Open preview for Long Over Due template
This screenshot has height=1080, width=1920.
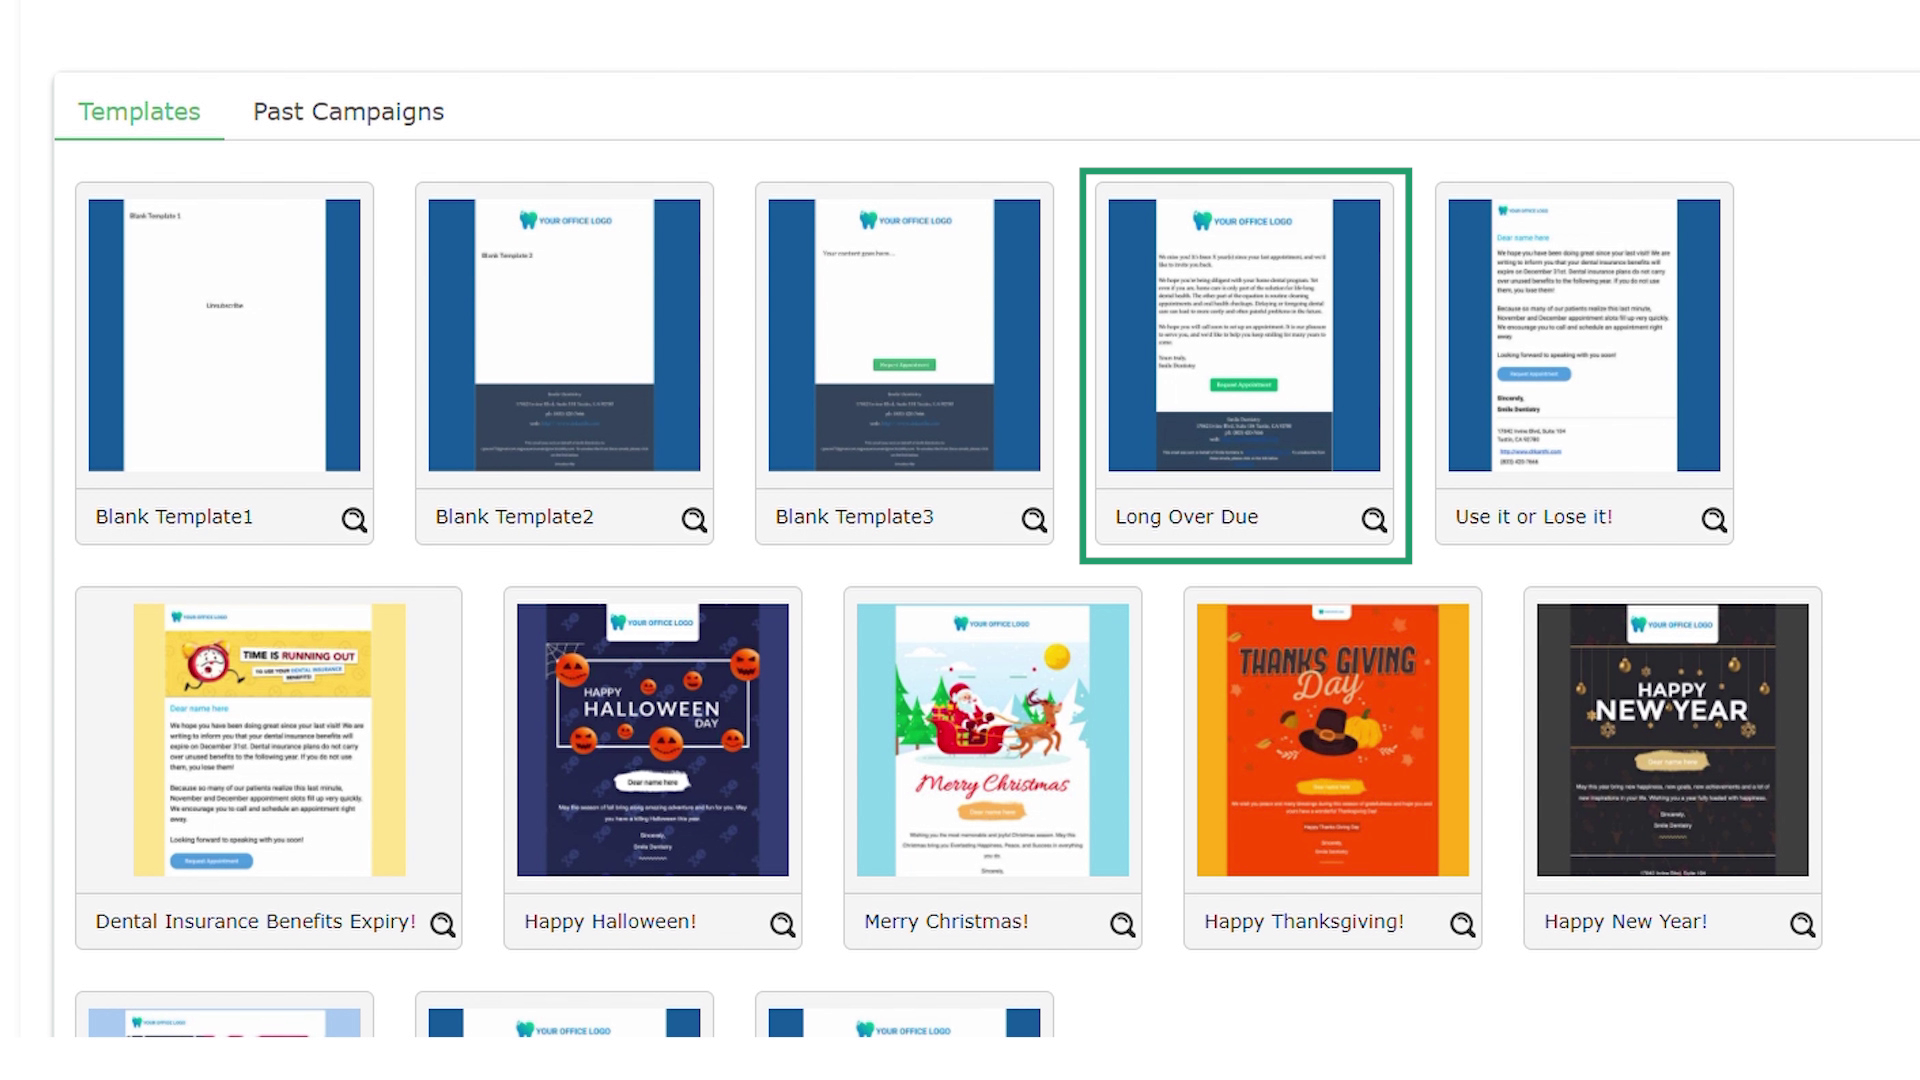[x=1374, y=519]
